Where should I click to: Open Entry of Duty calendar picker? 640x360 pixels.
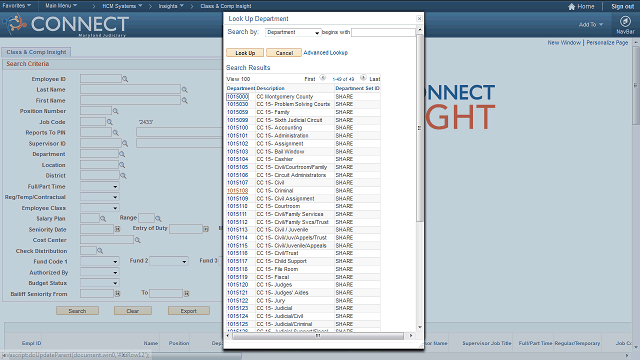pyautogui.click(x=206, y=229)
